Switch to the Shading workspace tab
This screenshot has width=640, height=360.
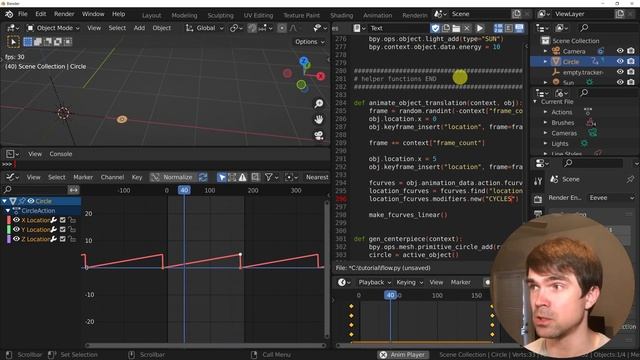point(342,16)
